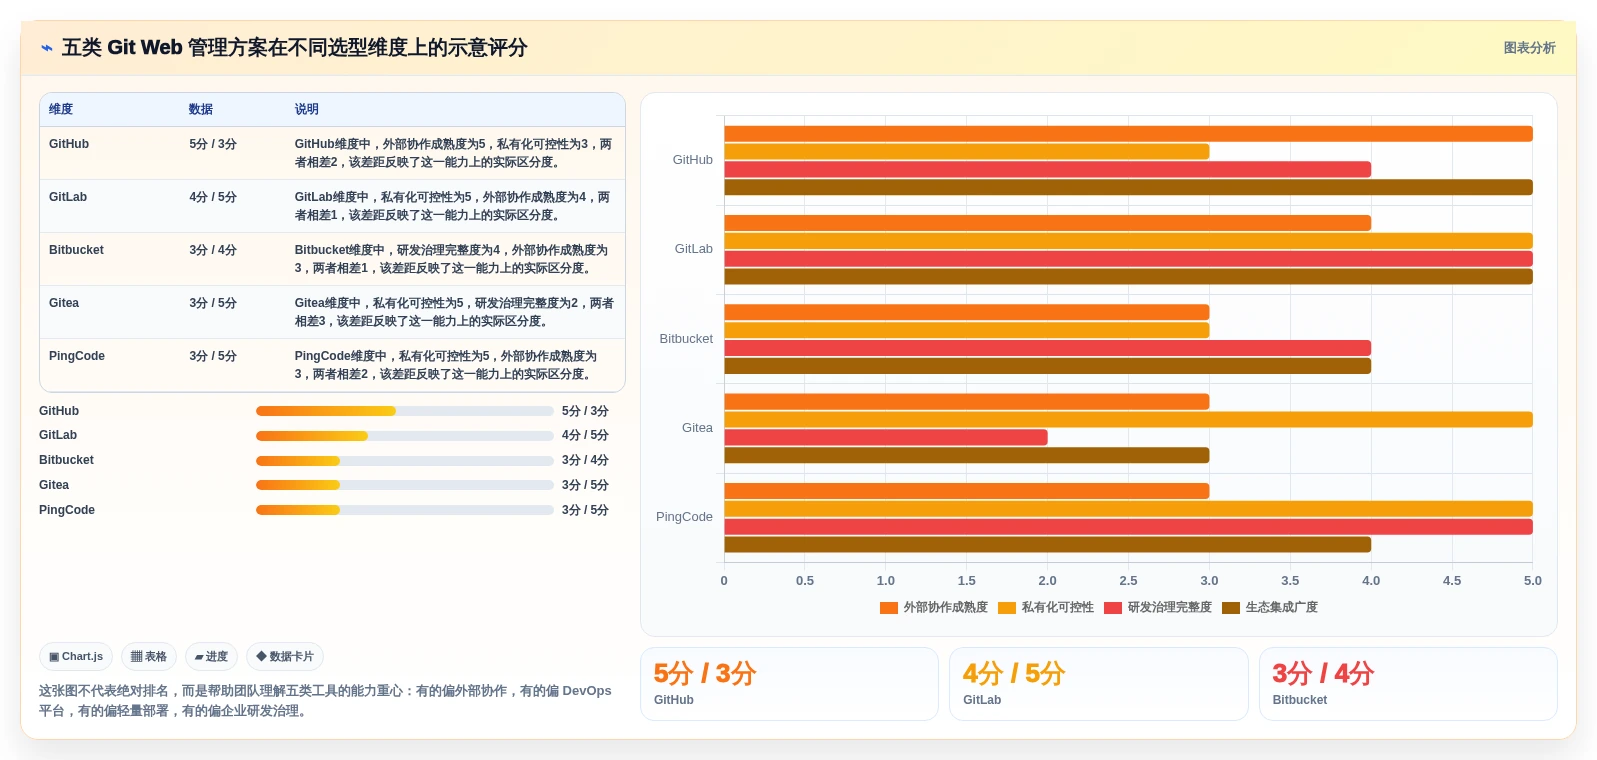Click the top orange bar in the GitHub chart group
This screenshot has width=1597, height=760.
click(1128, 134)
